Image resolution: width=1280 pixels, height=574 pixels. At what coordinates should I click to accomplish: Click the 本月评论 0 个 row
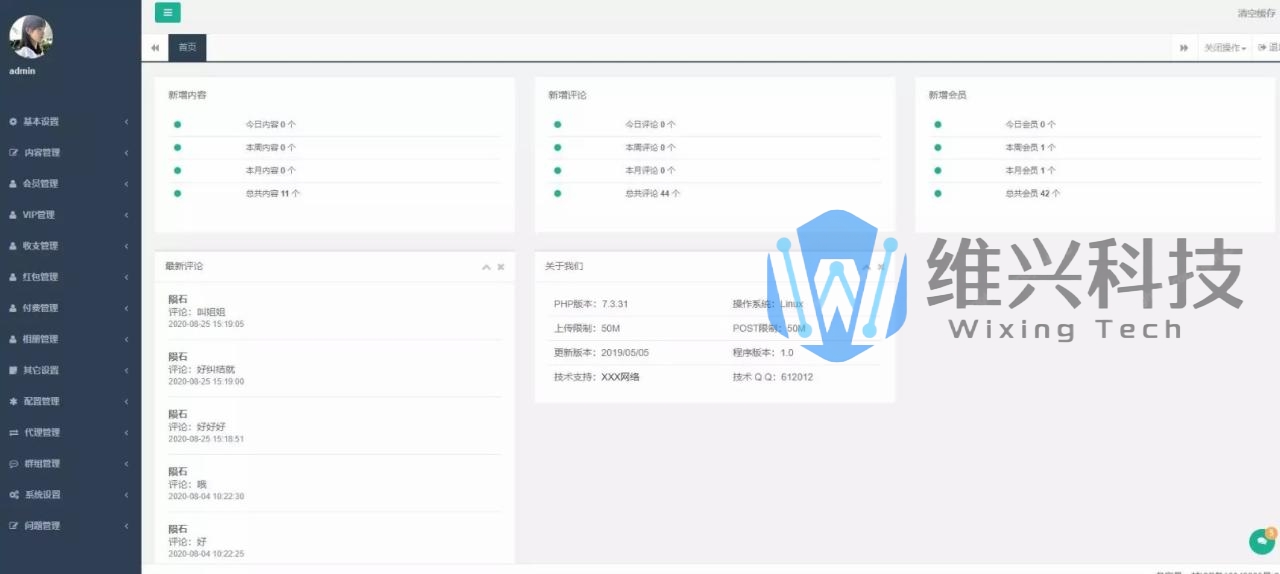[x=714, y=170]
